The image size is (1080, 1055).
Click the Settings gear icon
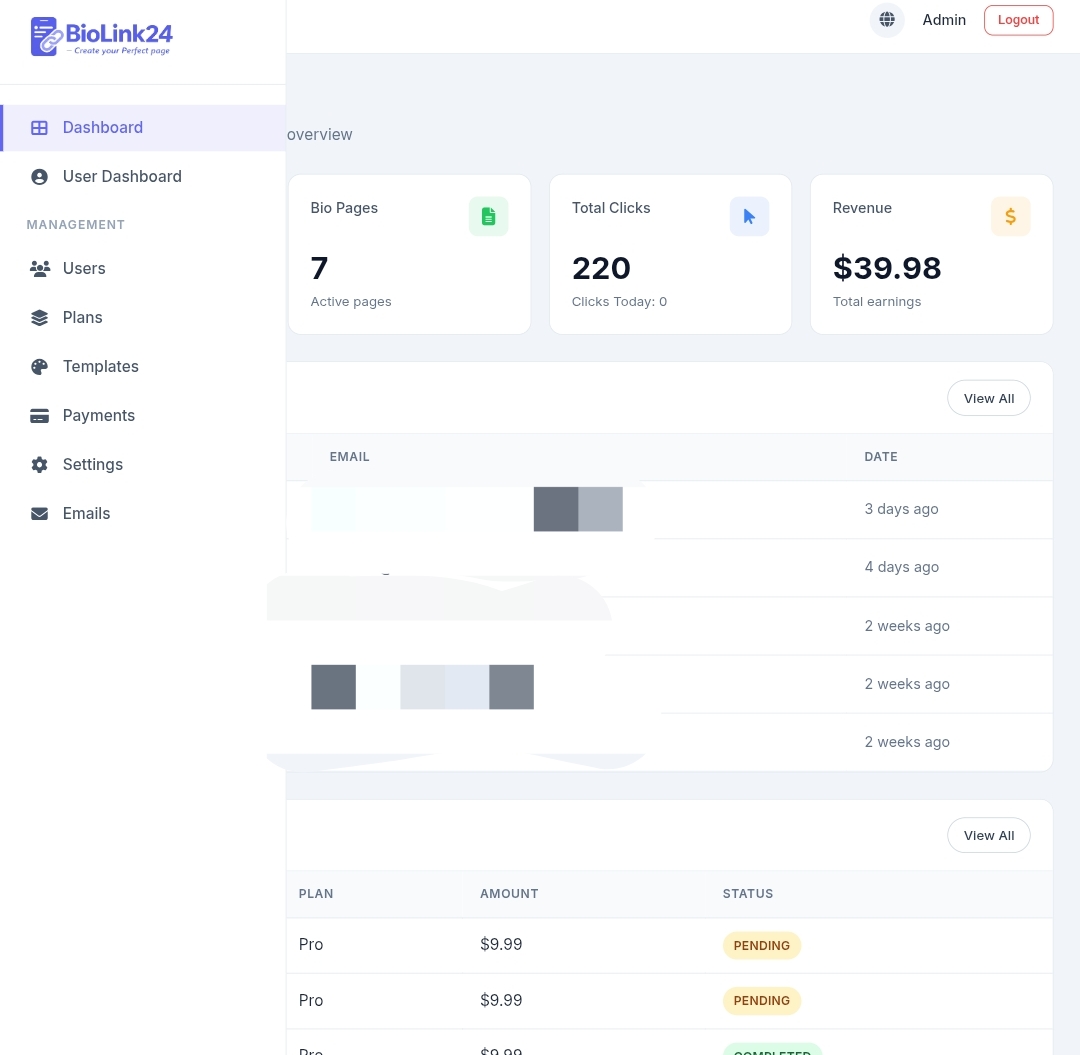40,464
